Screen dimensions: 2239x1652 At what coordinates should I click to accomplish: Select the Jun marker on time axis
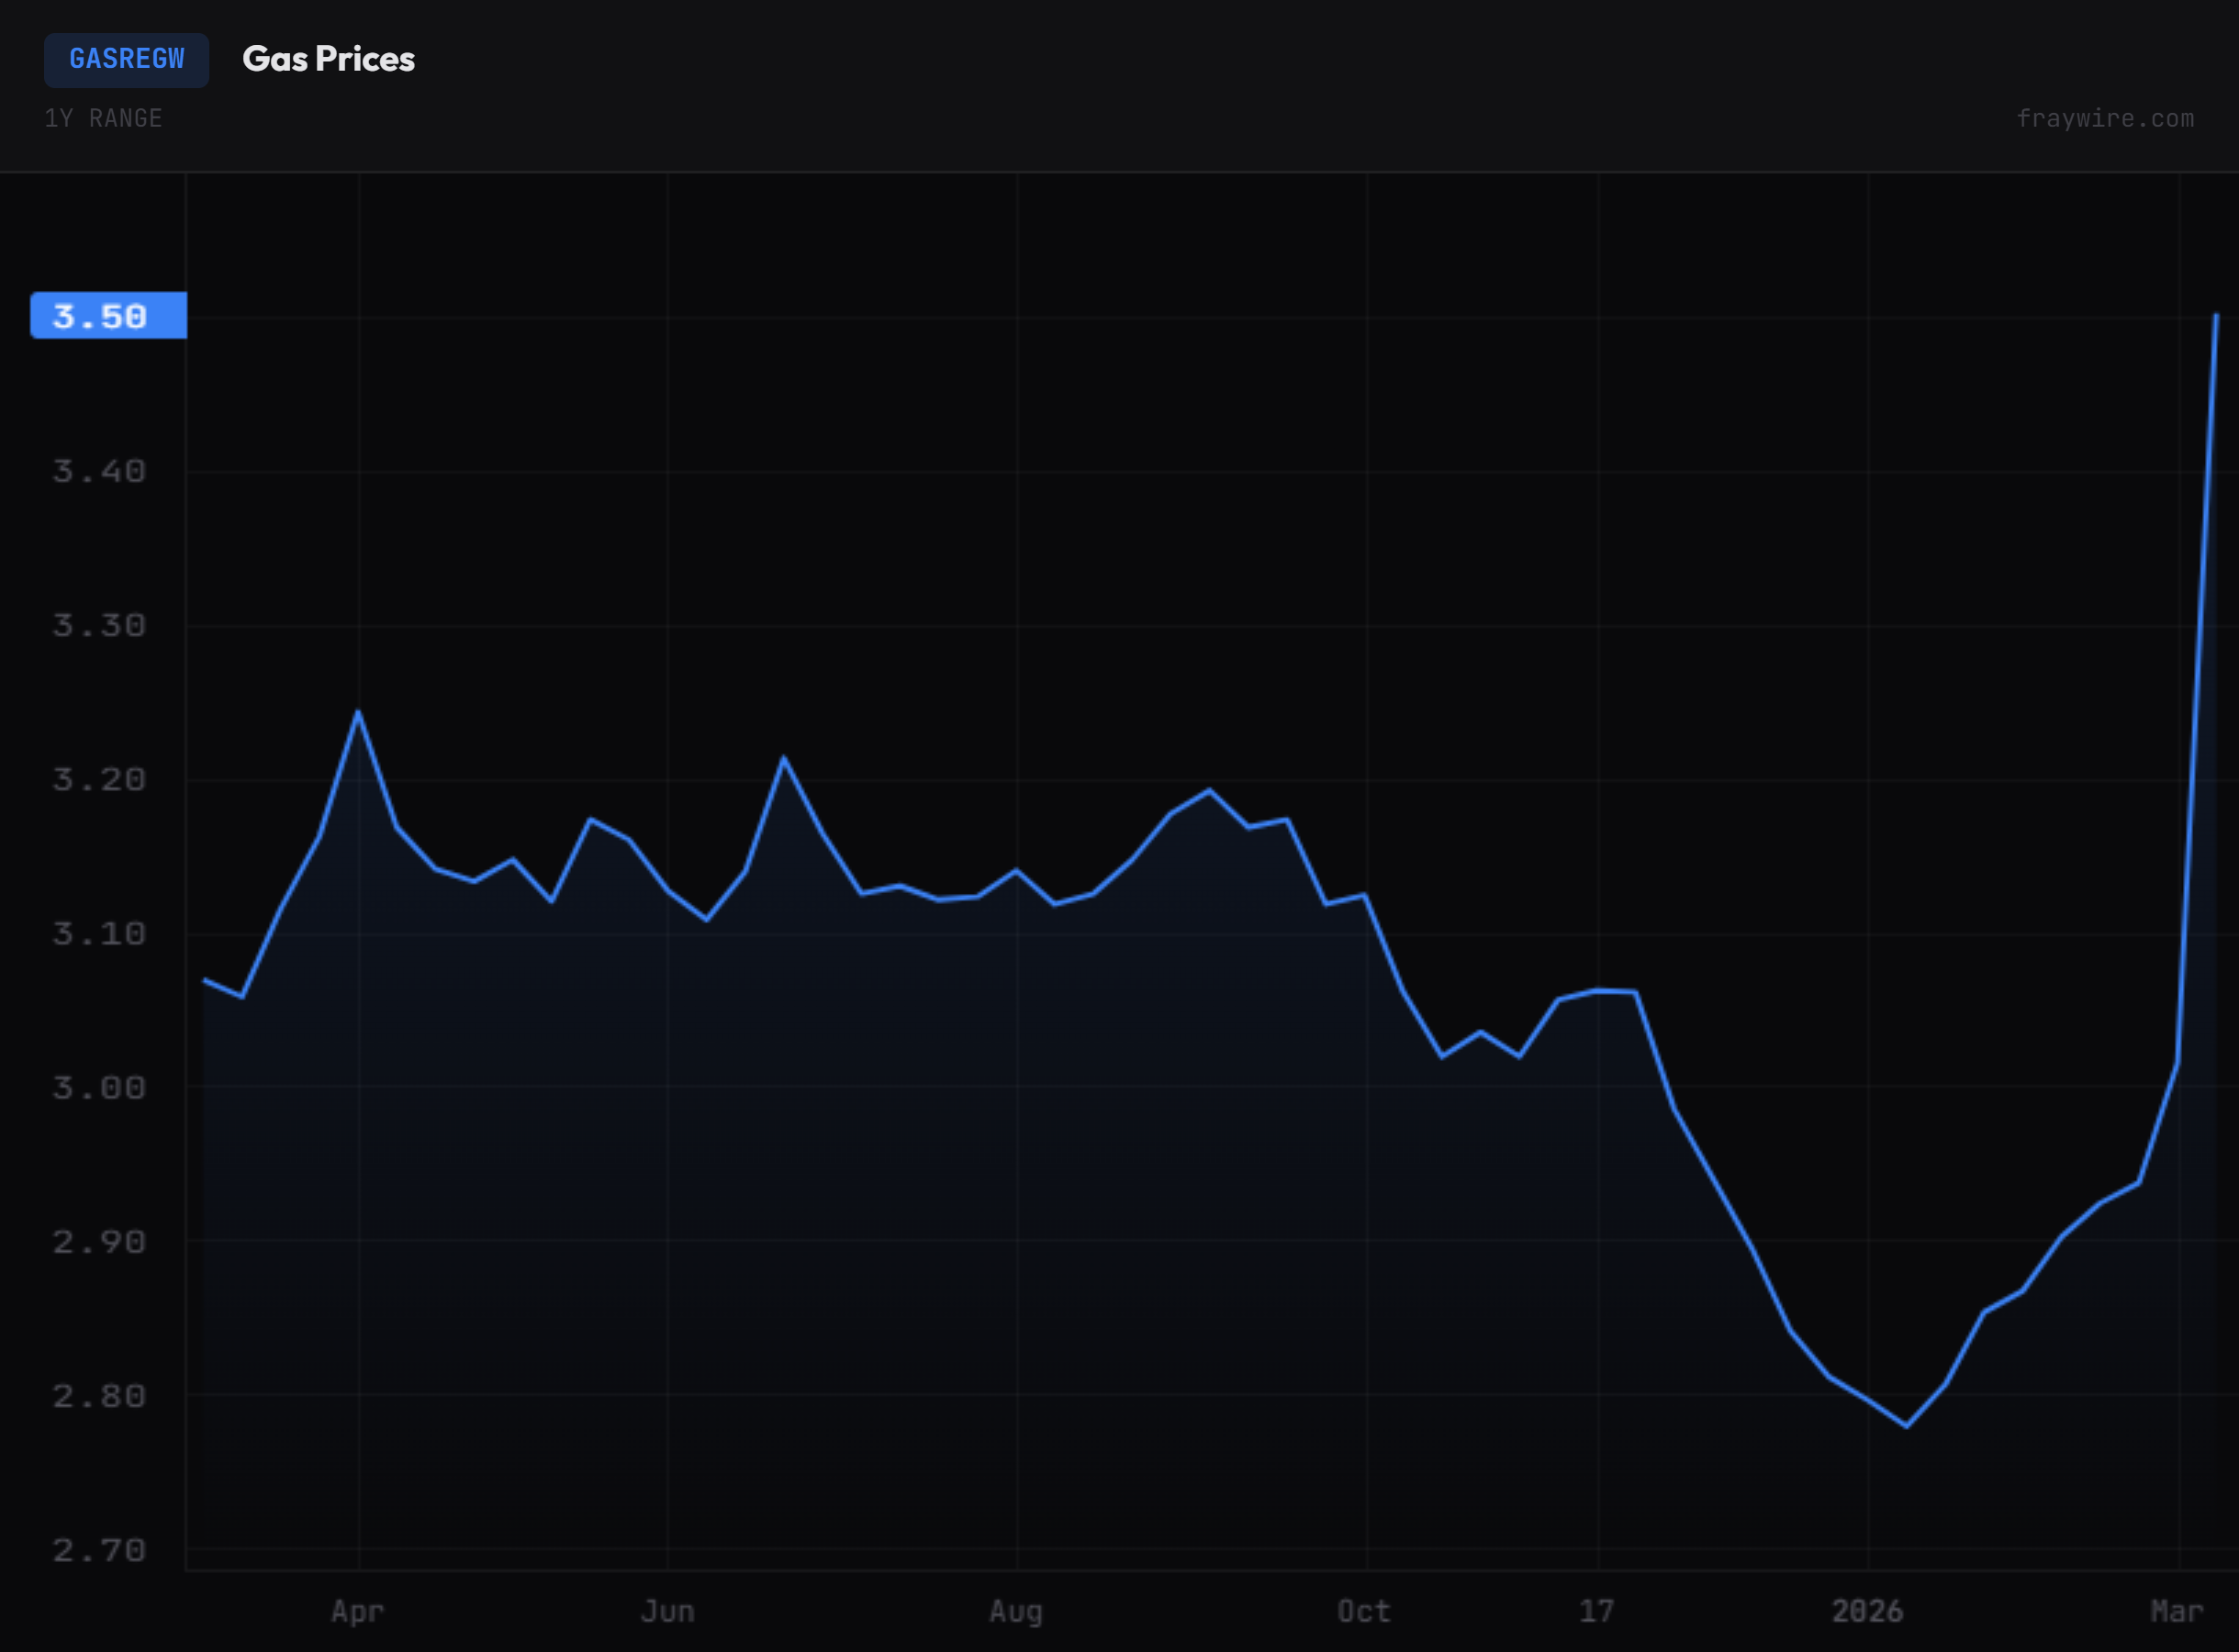667,1611
